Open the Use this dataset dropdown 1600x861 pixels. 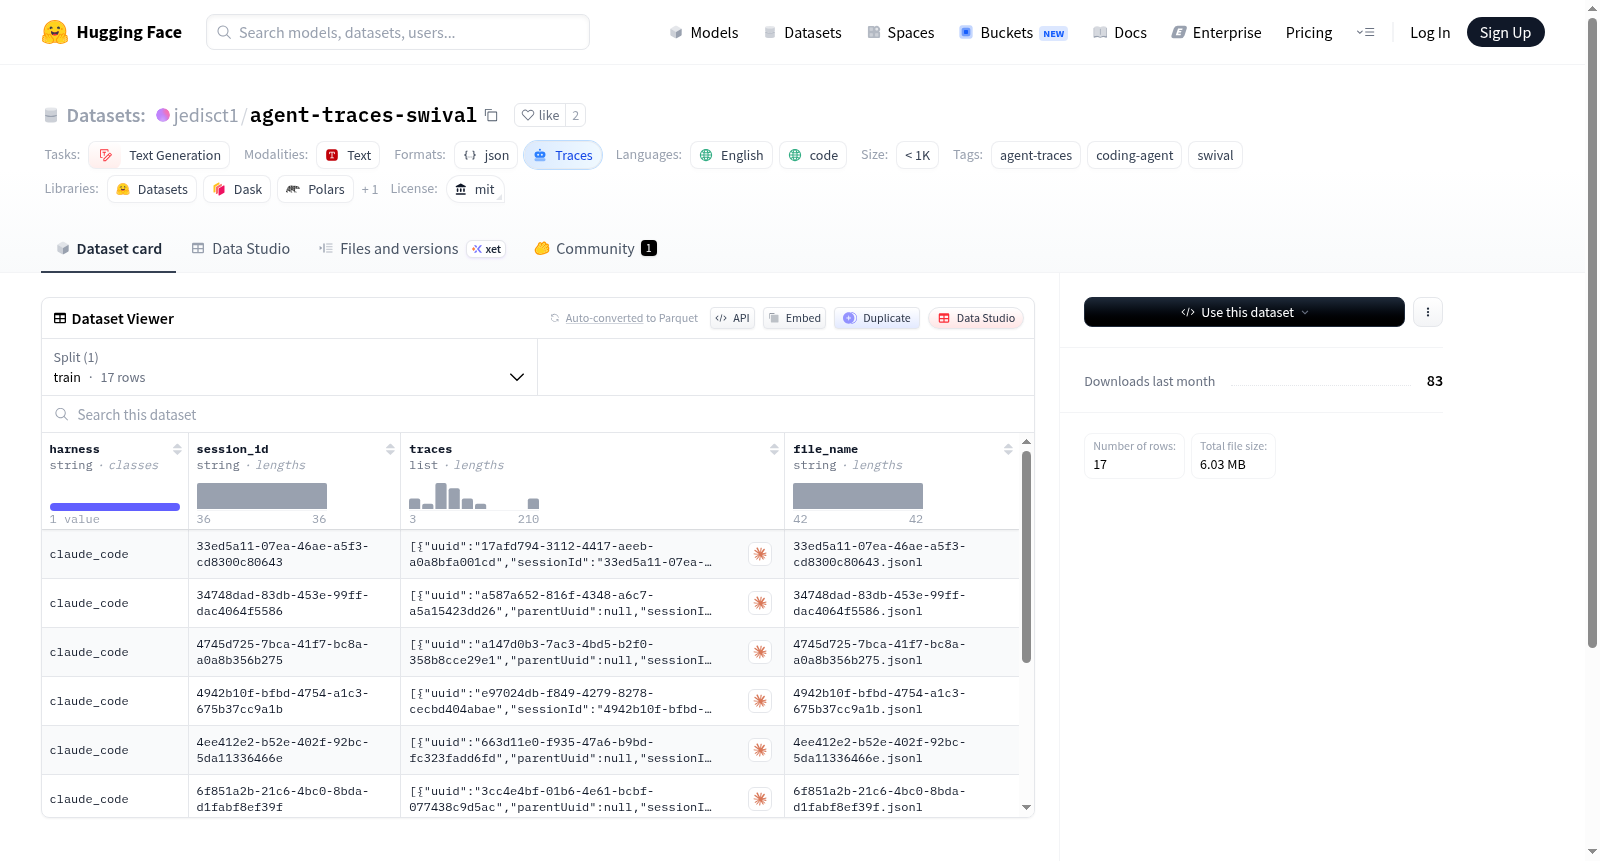1244,312
